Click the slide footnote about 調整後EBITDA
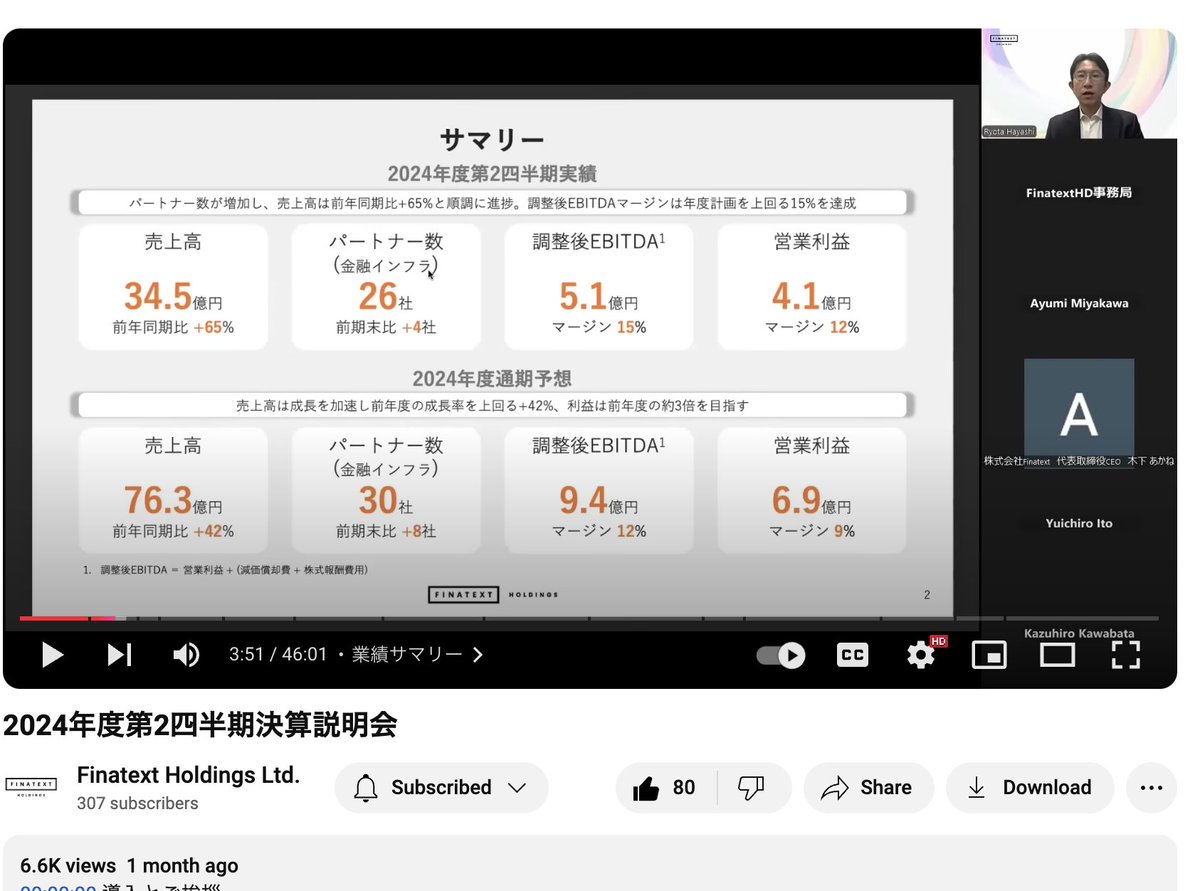The width and height of the screenshot is (1200, 891). click(226, 570)
